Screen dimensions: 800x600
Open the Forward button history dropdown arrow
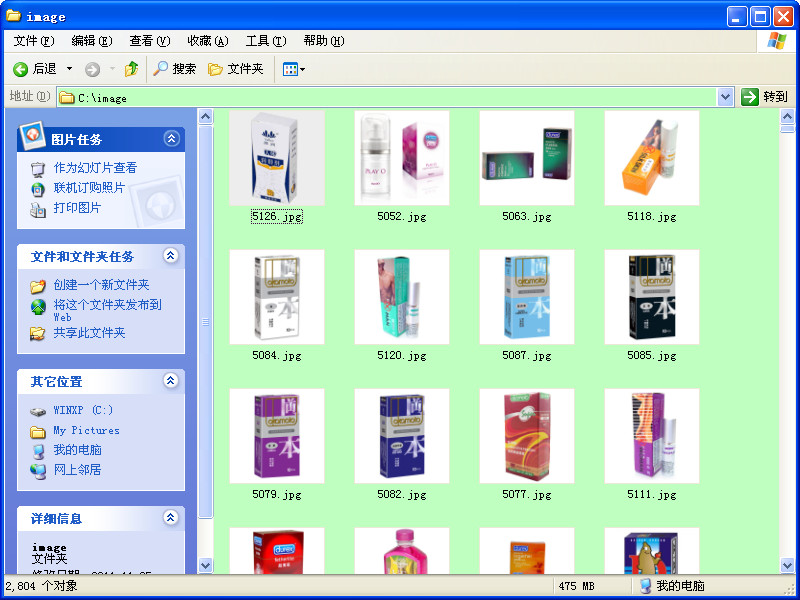point(112,69)
